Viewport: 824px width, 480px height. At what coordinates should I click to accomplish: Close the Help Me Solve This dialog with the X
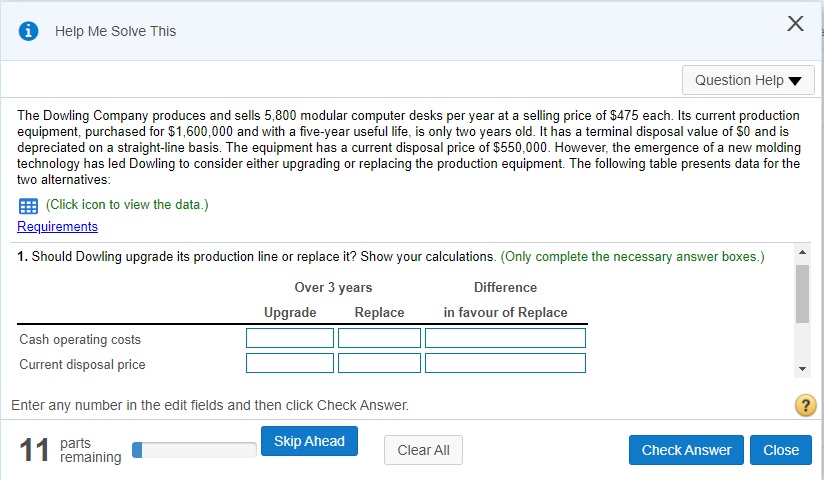[796, 24]
